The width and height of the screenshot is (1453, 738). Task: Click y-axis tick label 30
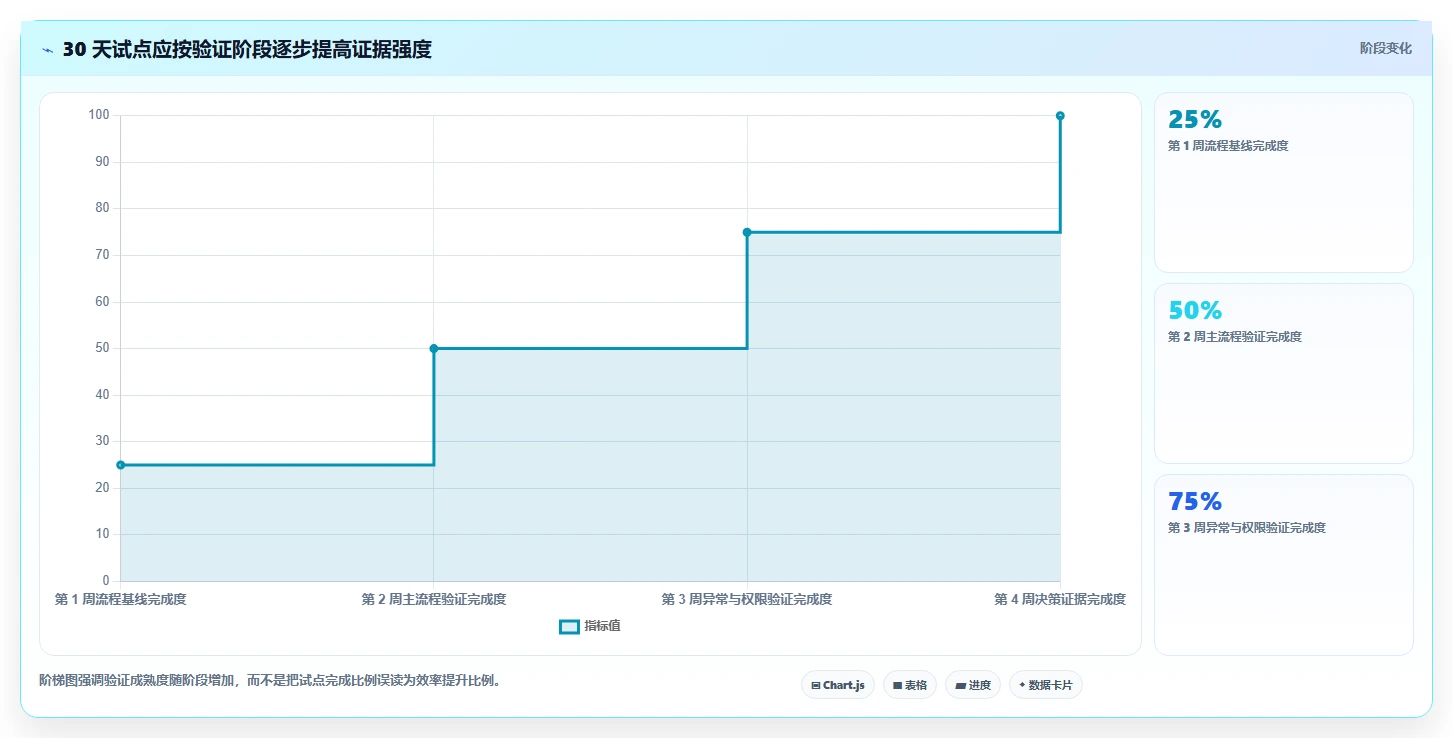point(102,441)
